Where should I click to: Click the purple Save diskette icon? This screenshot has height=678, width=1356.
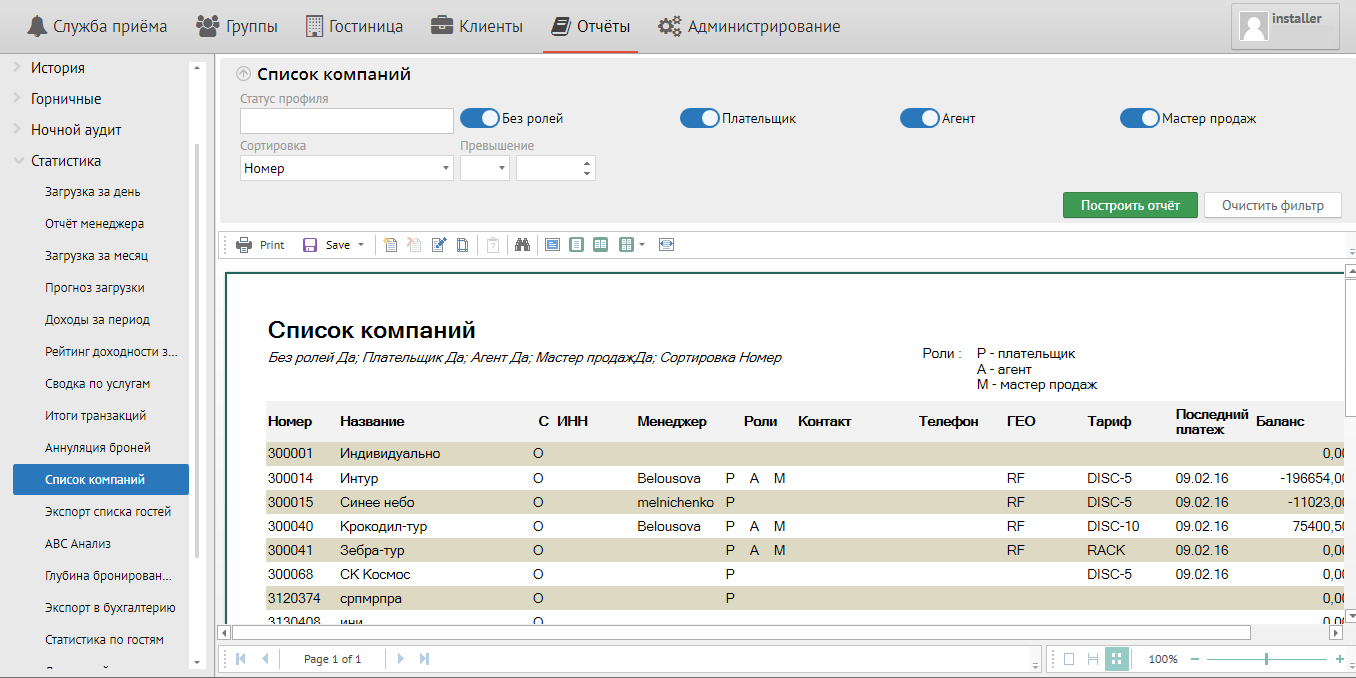(310, 245)
